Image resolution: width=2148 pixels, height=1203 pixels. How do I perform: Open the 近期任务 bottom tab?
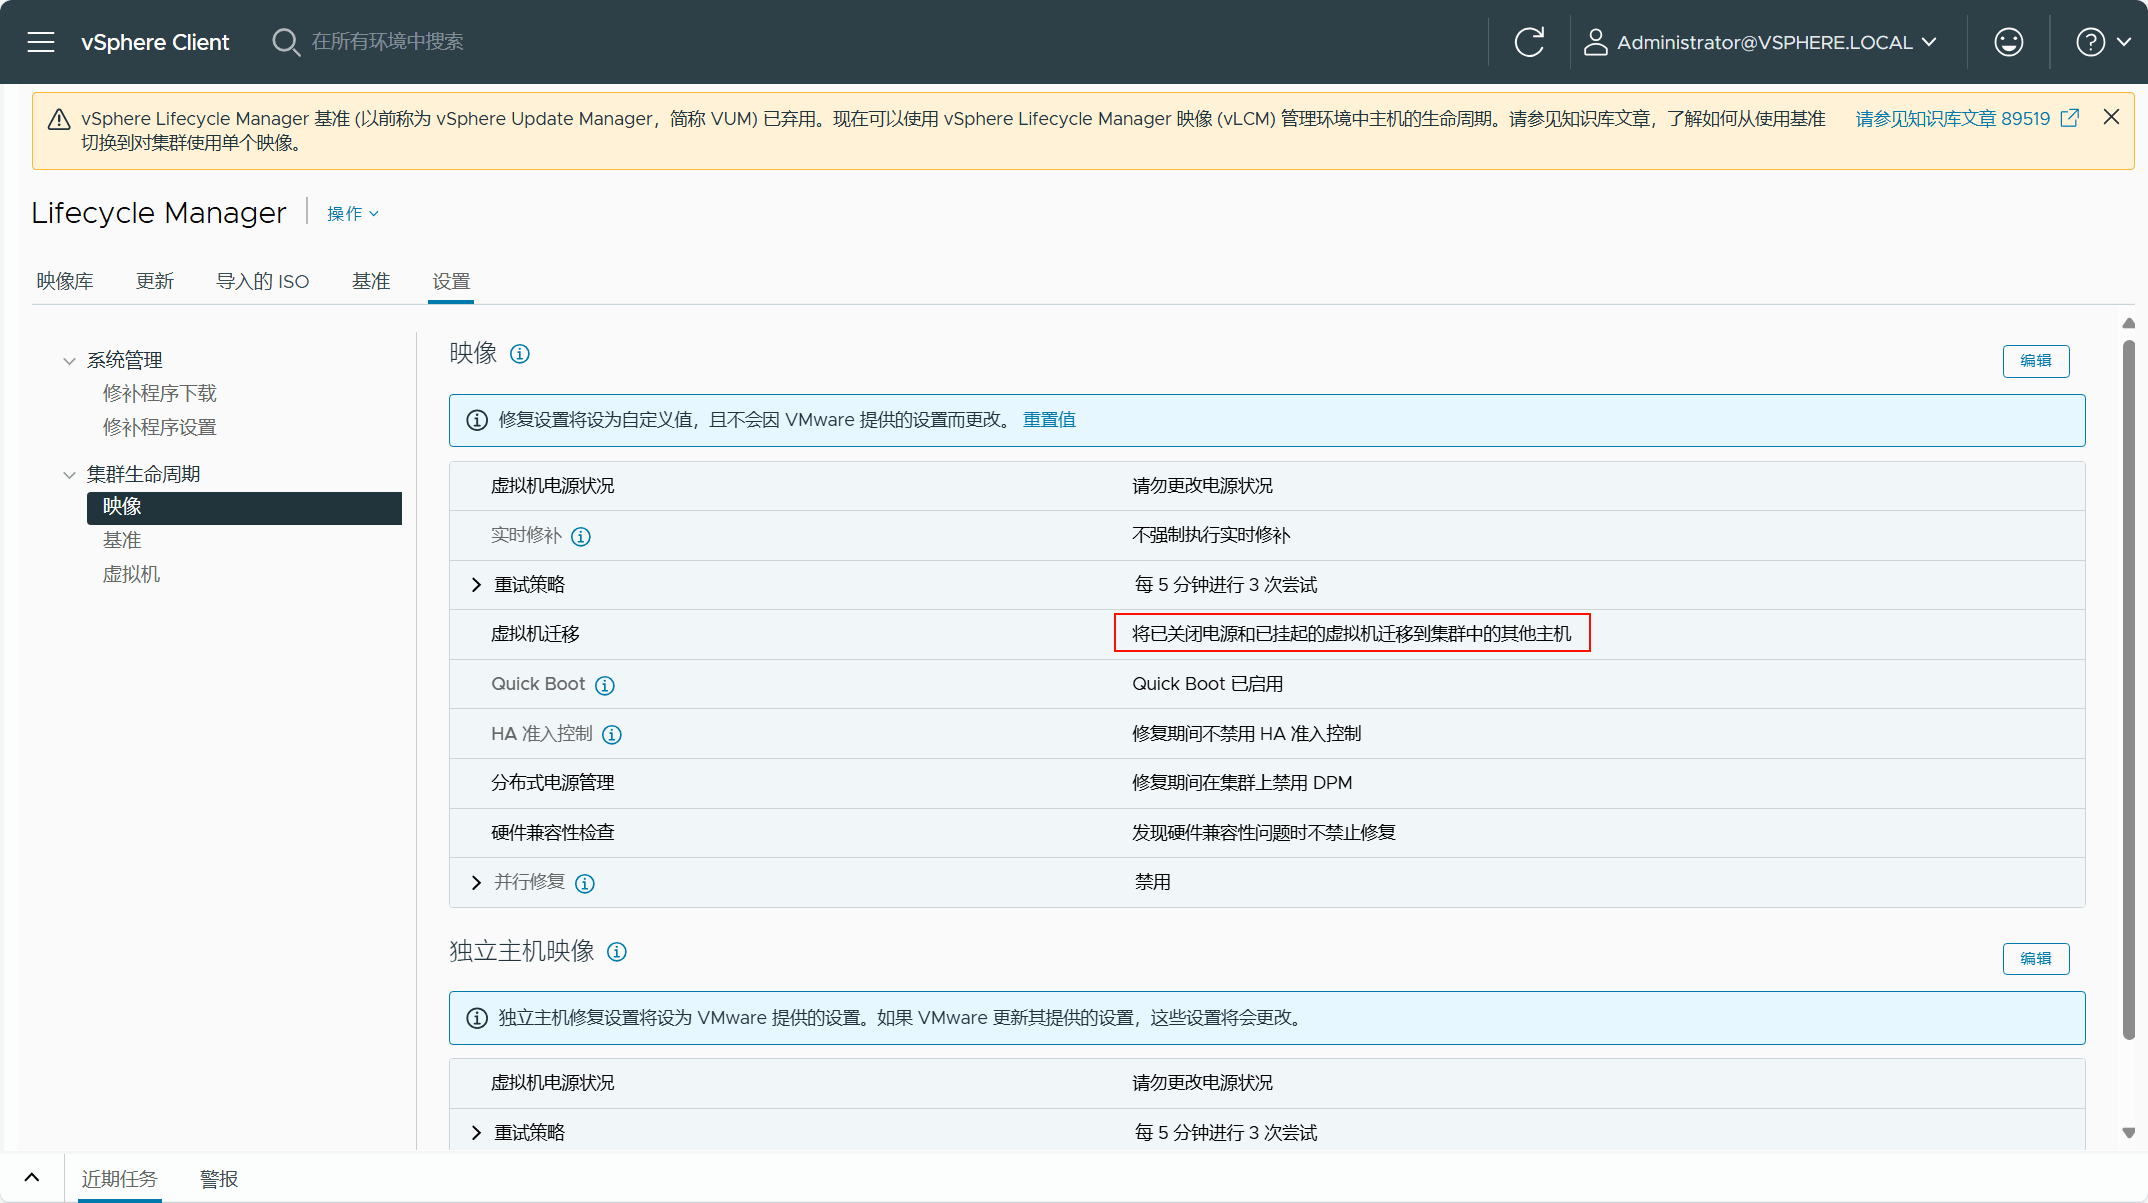[x=119, y=1178]
